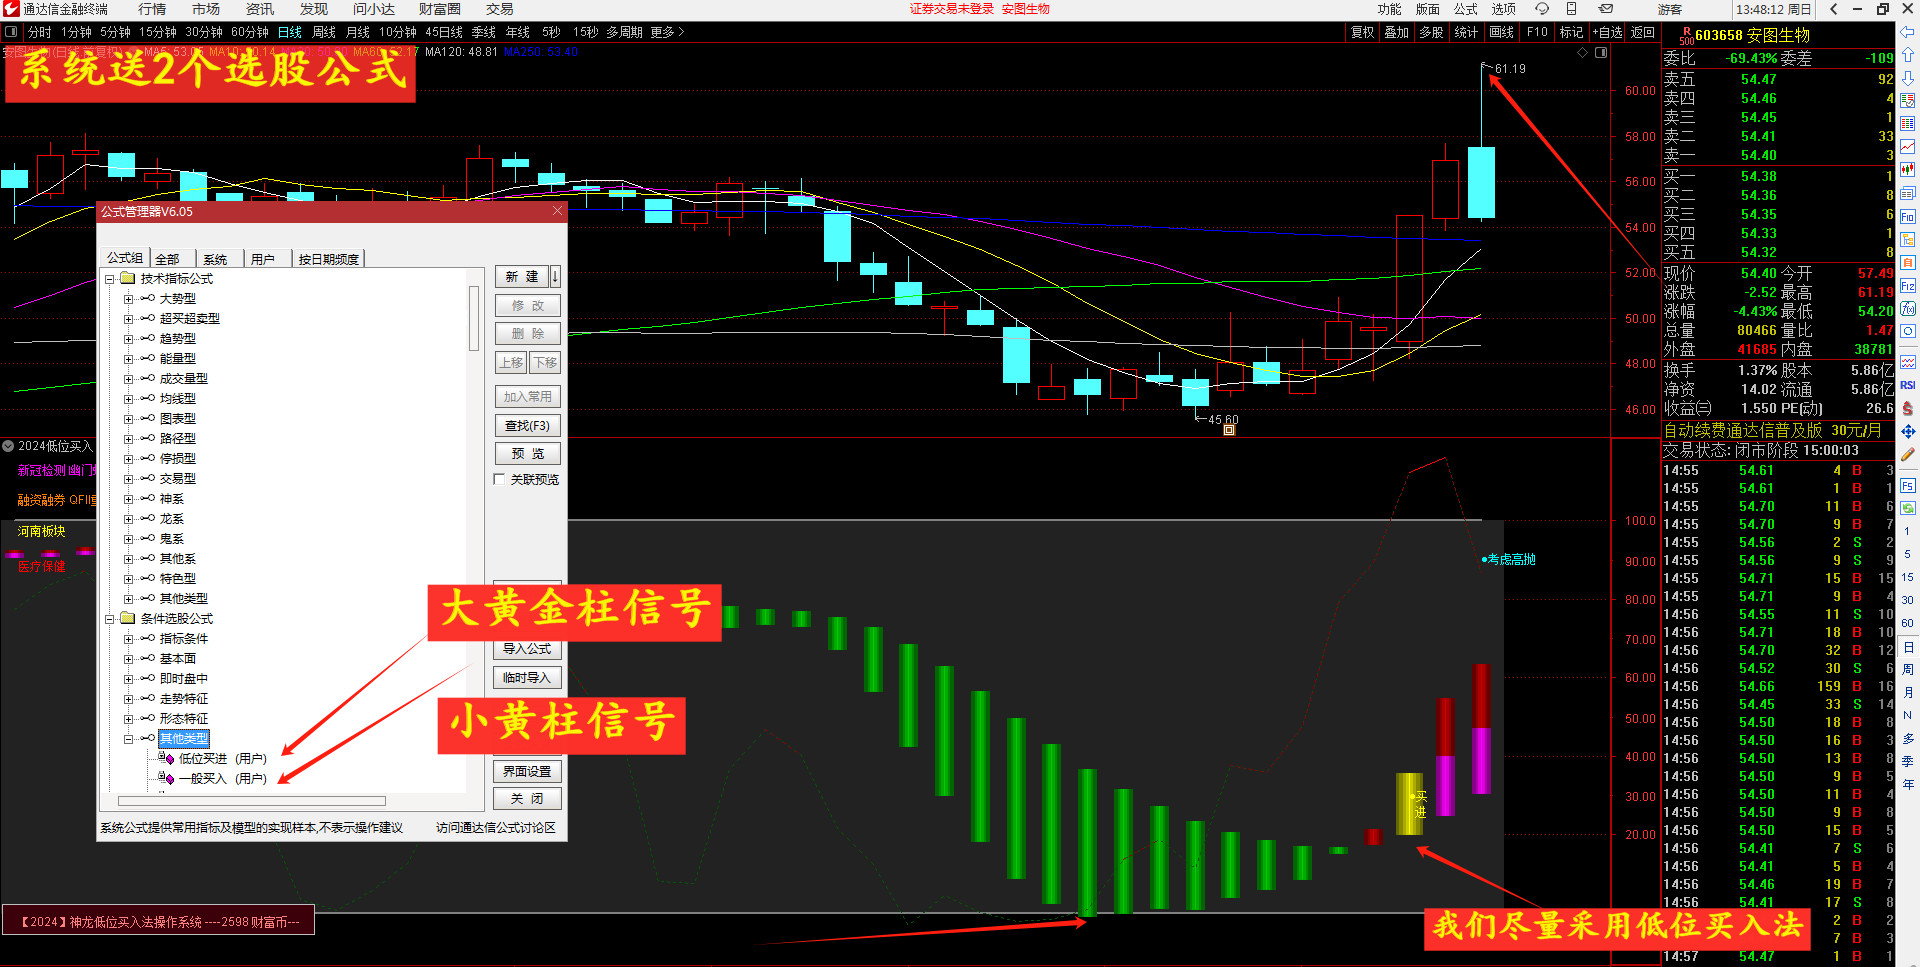The image size is (1920, 967).
Task: Switch to the 系统 tab
Action: 215,259
